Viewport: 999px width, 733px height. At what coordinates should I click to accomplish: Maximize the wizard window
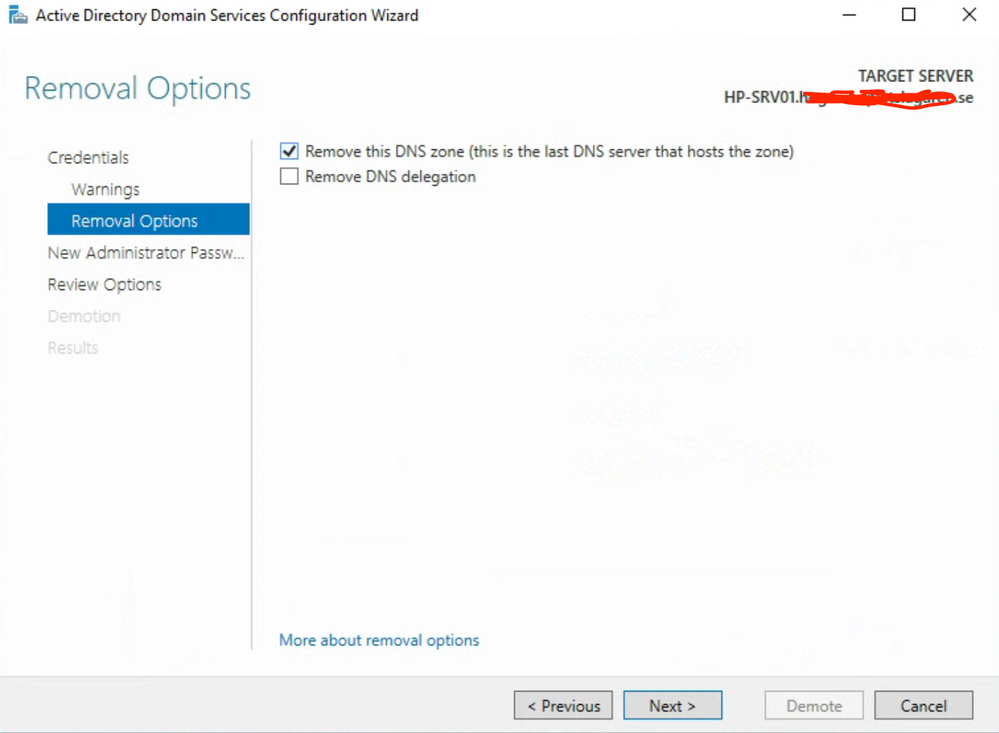tap(909, 15)
